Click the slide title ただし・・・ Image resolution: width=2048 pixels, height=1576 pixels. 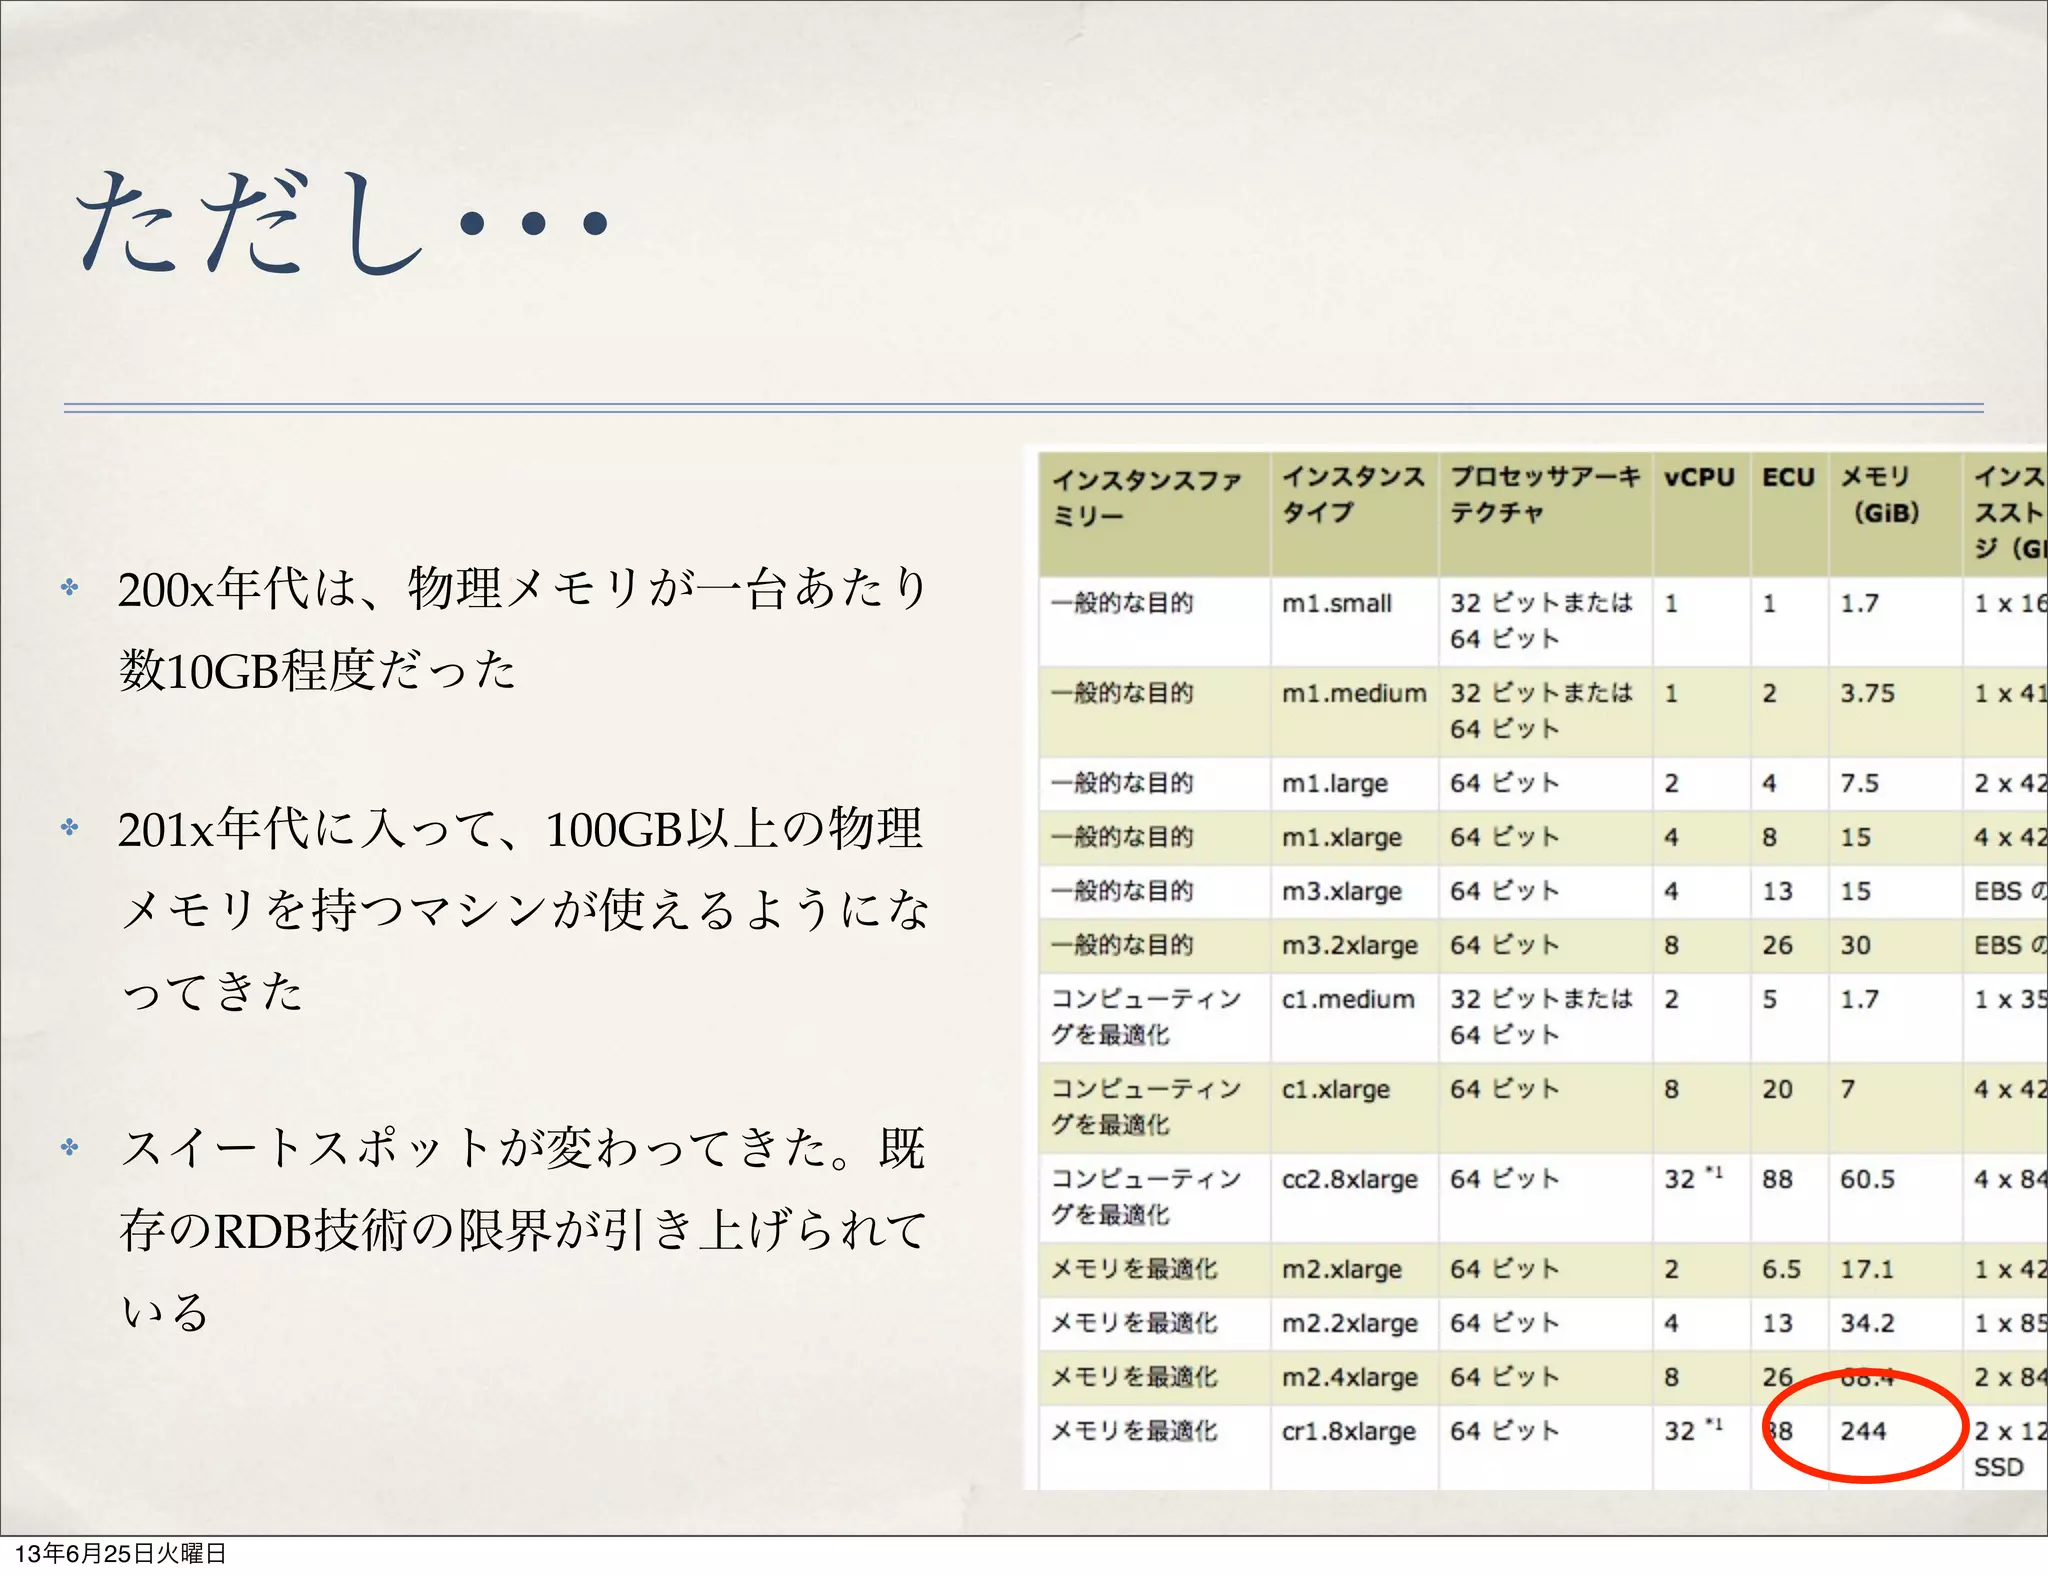tap(342, 222)
